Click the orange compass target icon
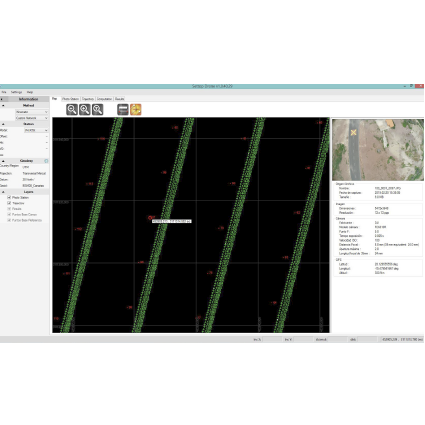This screenshot has width=425, height=425. pos(136,109)
